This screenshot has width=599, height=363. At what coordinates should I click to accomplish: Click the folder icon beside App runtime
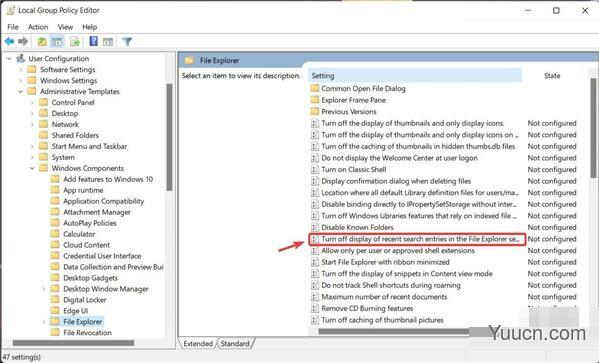[x=55, y=190]
